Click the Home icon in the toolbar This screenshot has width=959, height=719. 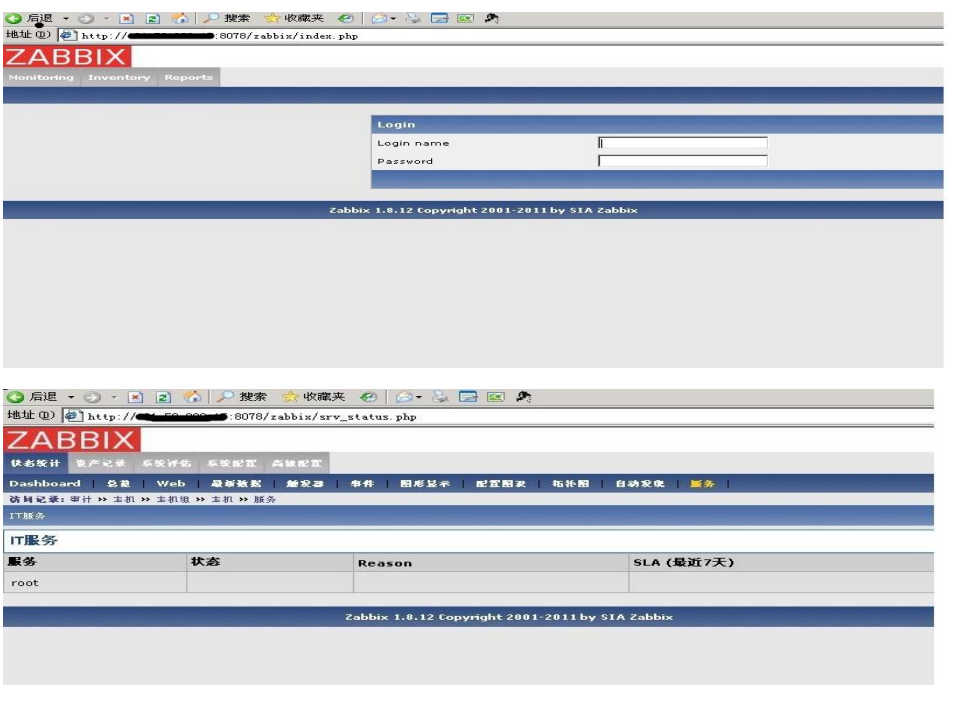point(181,17)
